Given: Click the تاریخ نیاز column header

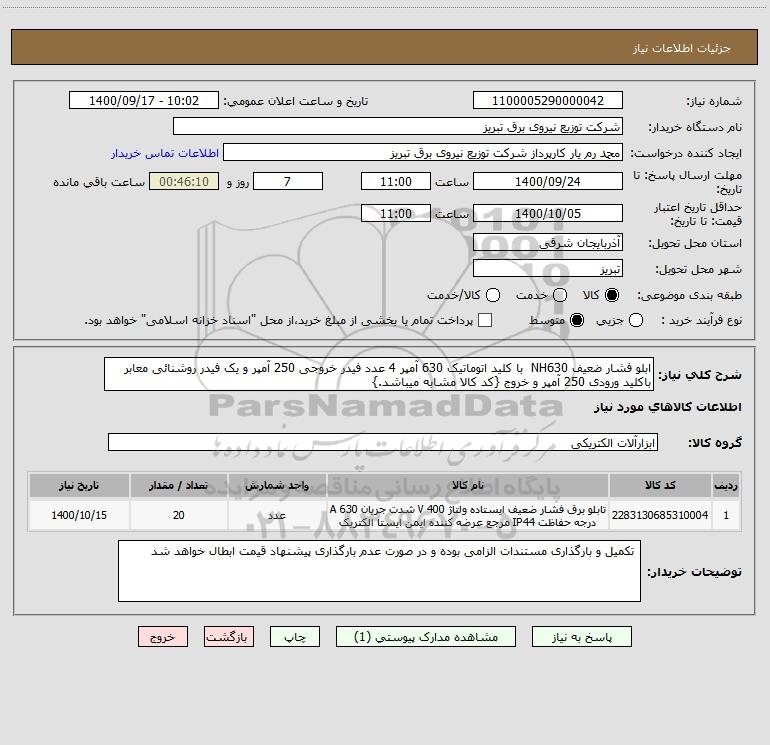Looking at the screenshot, I should (79, 485).
